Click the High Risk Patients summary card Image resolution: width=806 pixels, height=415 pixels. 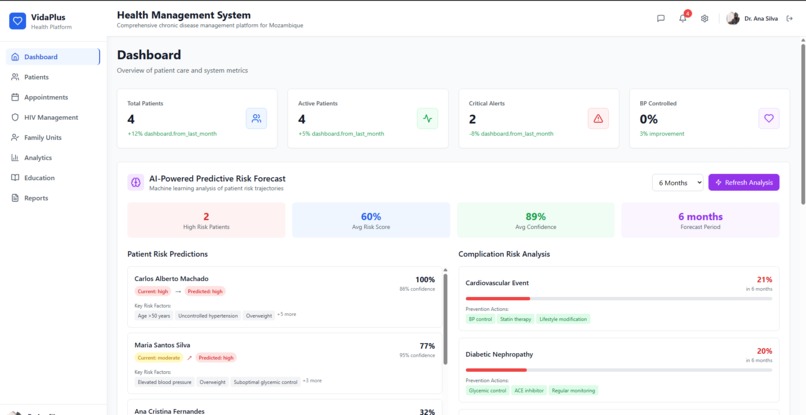coord(206,220)
